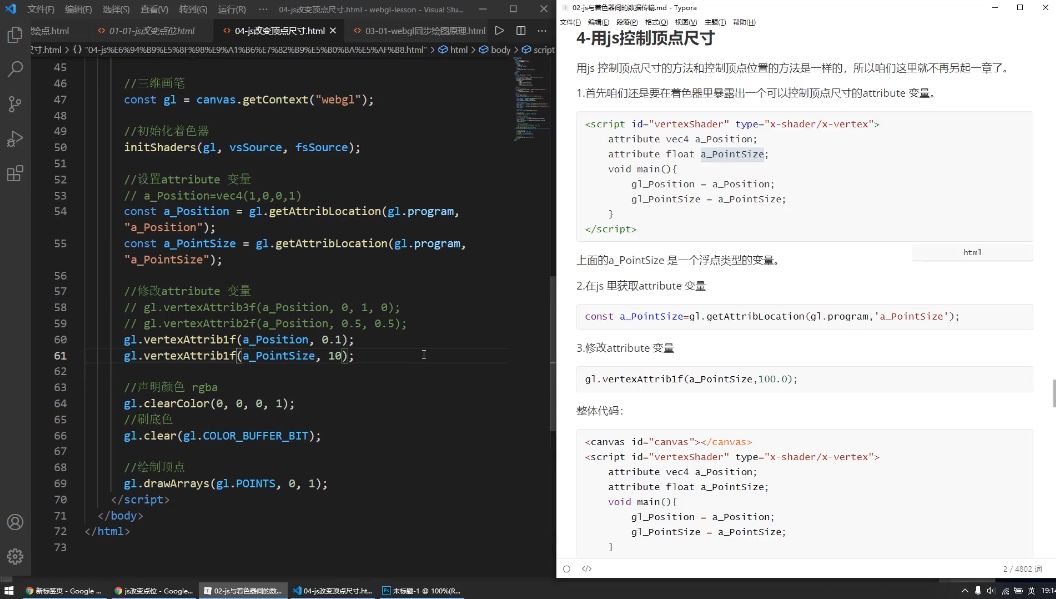Click the outline circle icon in Typora
Image resolution: width=1056 pixels, height=599 pixels.
566,568
